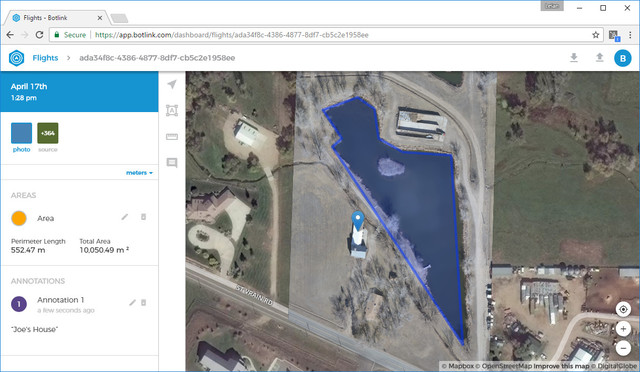Screen dimensions: 640x372
Task: Select the ruler distance tool
Action: (x=172, y=137)
